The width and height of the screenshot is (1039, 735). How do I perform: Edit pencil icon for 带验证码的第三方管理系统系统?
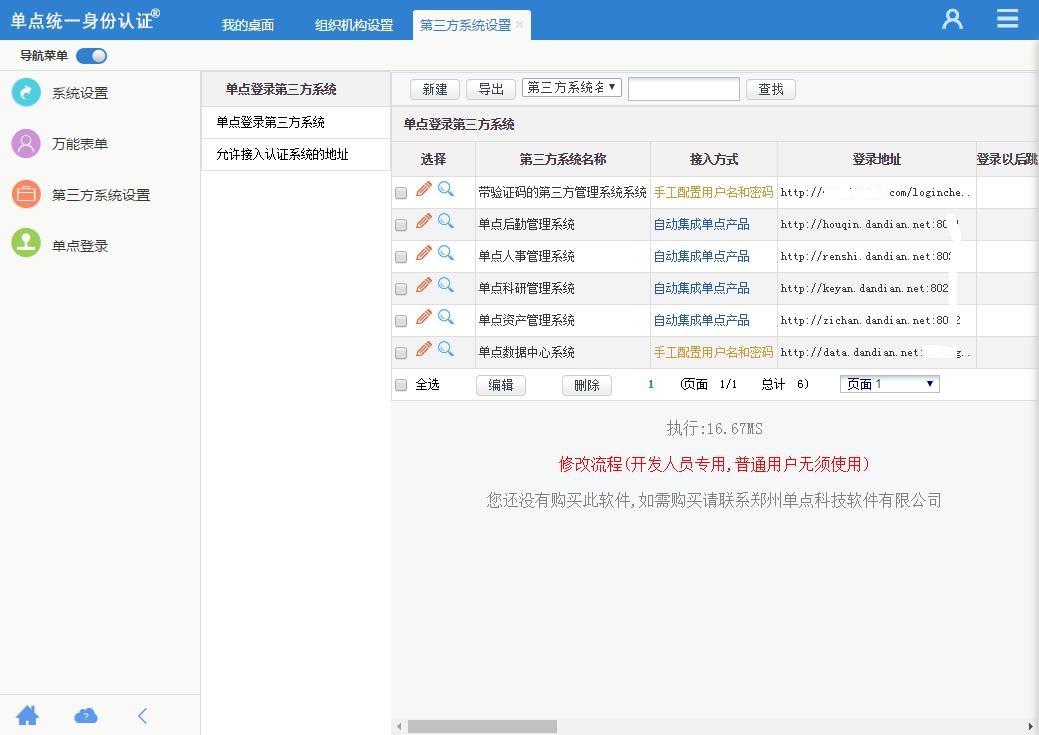tap(424, 190)
